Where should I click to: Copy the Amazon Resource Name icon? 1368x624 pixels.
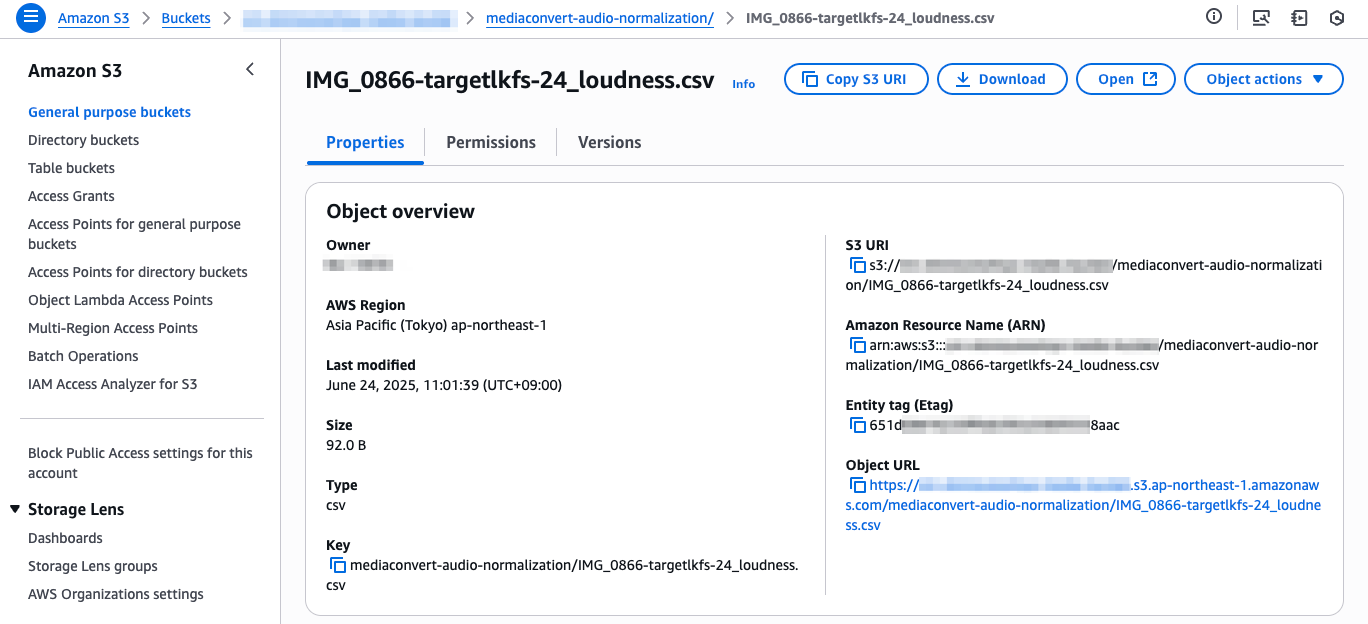[857, 345]
